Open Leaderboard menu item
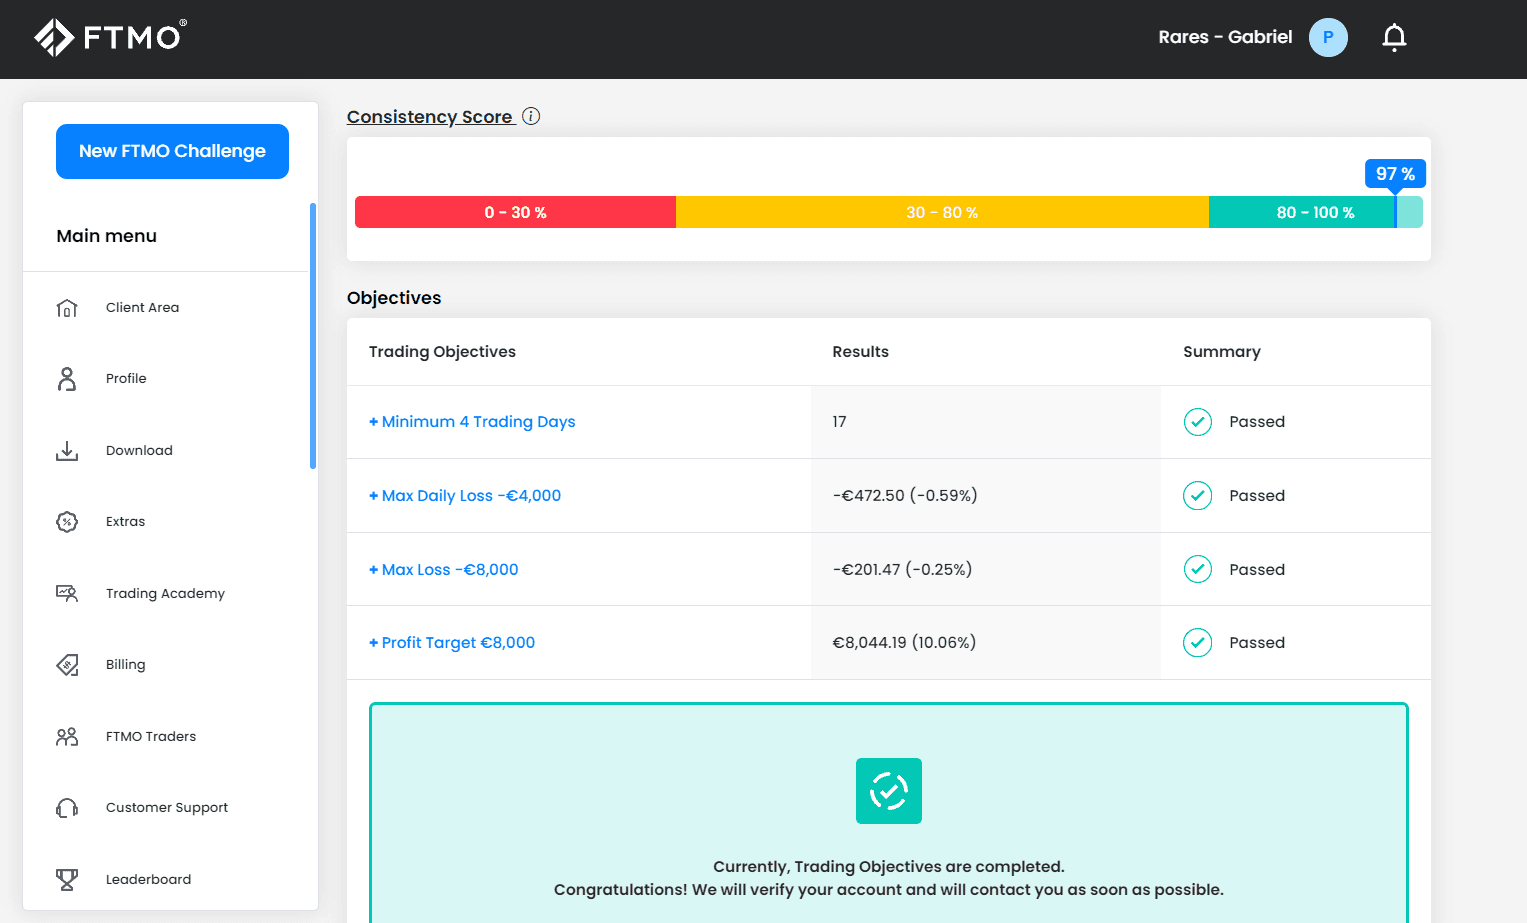The image size is (1527, 923). tap(148, 880)
